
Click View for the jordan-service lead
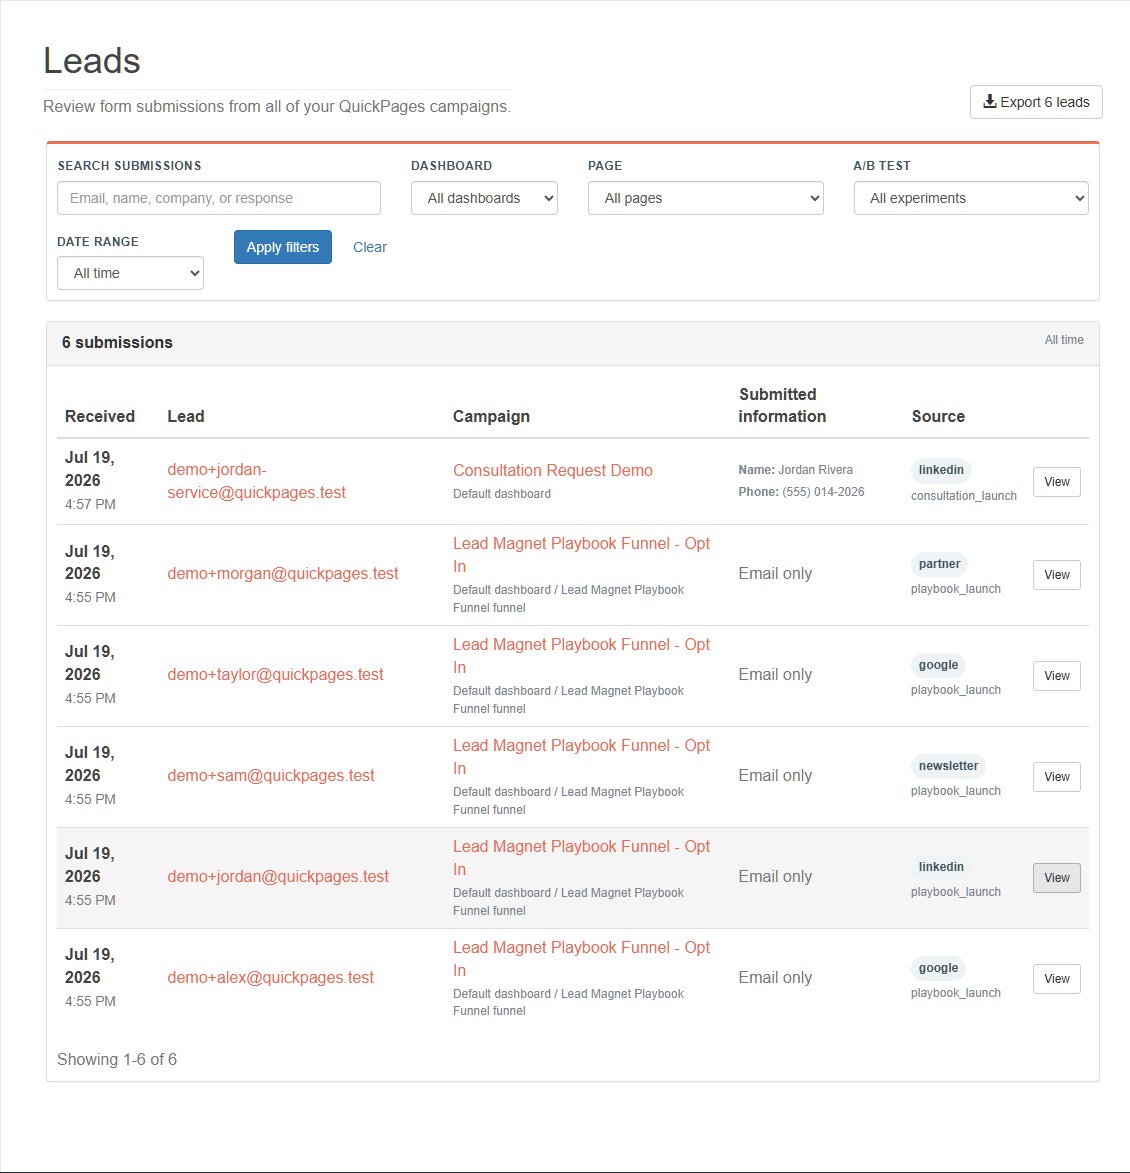[x=1057, y=482]
